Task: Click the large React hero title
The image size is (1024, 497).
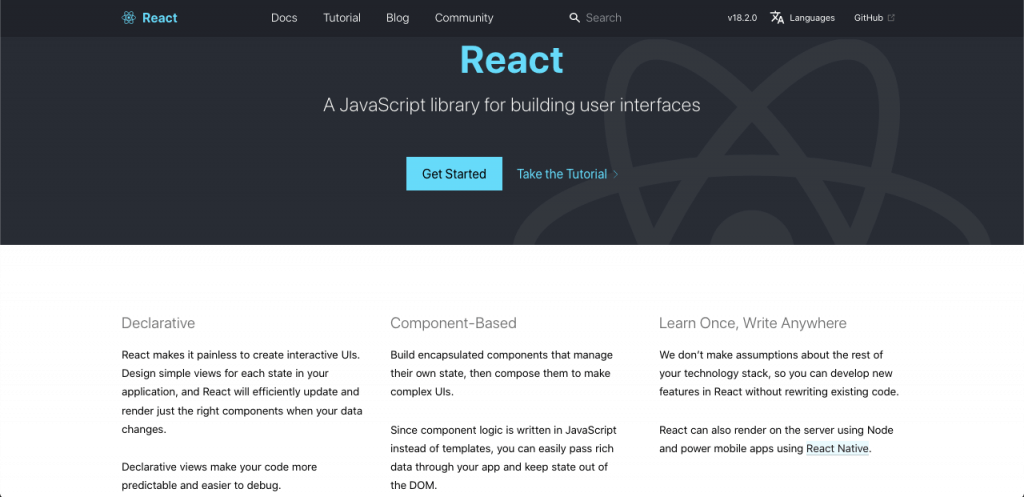Action: click(x=512, y=59)
